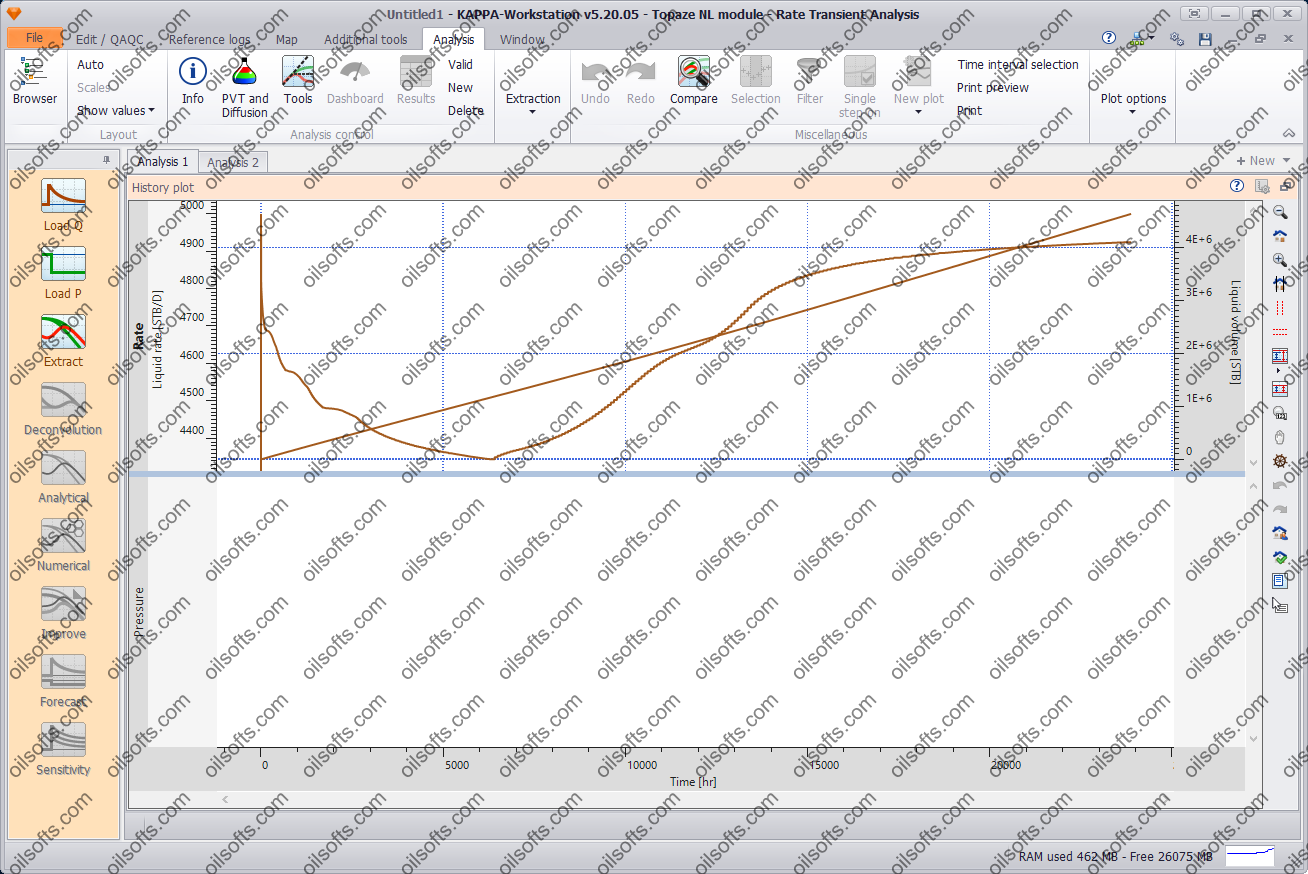Click the zoom in magnifier icon
Screen dimensions: 1308x874
coord(1280,260)
